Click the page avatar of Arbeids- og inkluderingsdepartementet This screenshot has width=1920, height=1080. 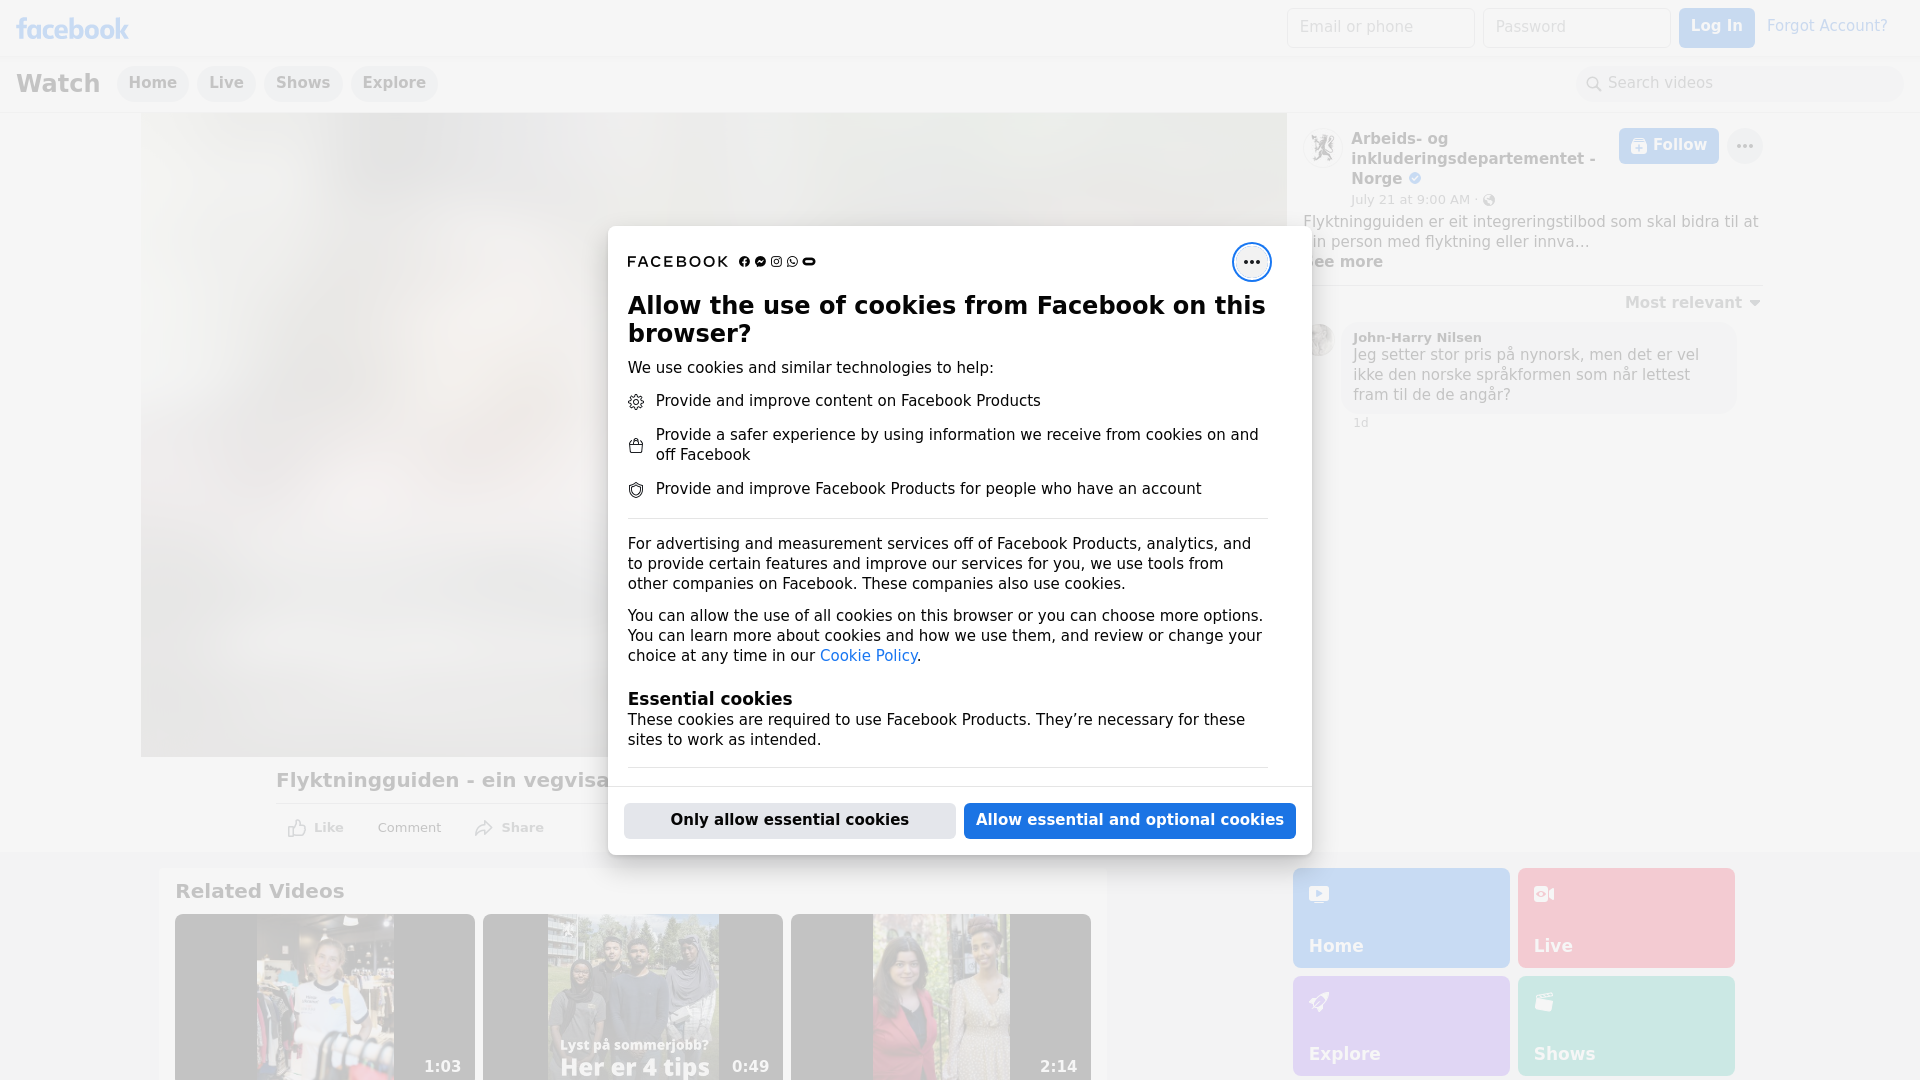click(x=1323, y=148)
